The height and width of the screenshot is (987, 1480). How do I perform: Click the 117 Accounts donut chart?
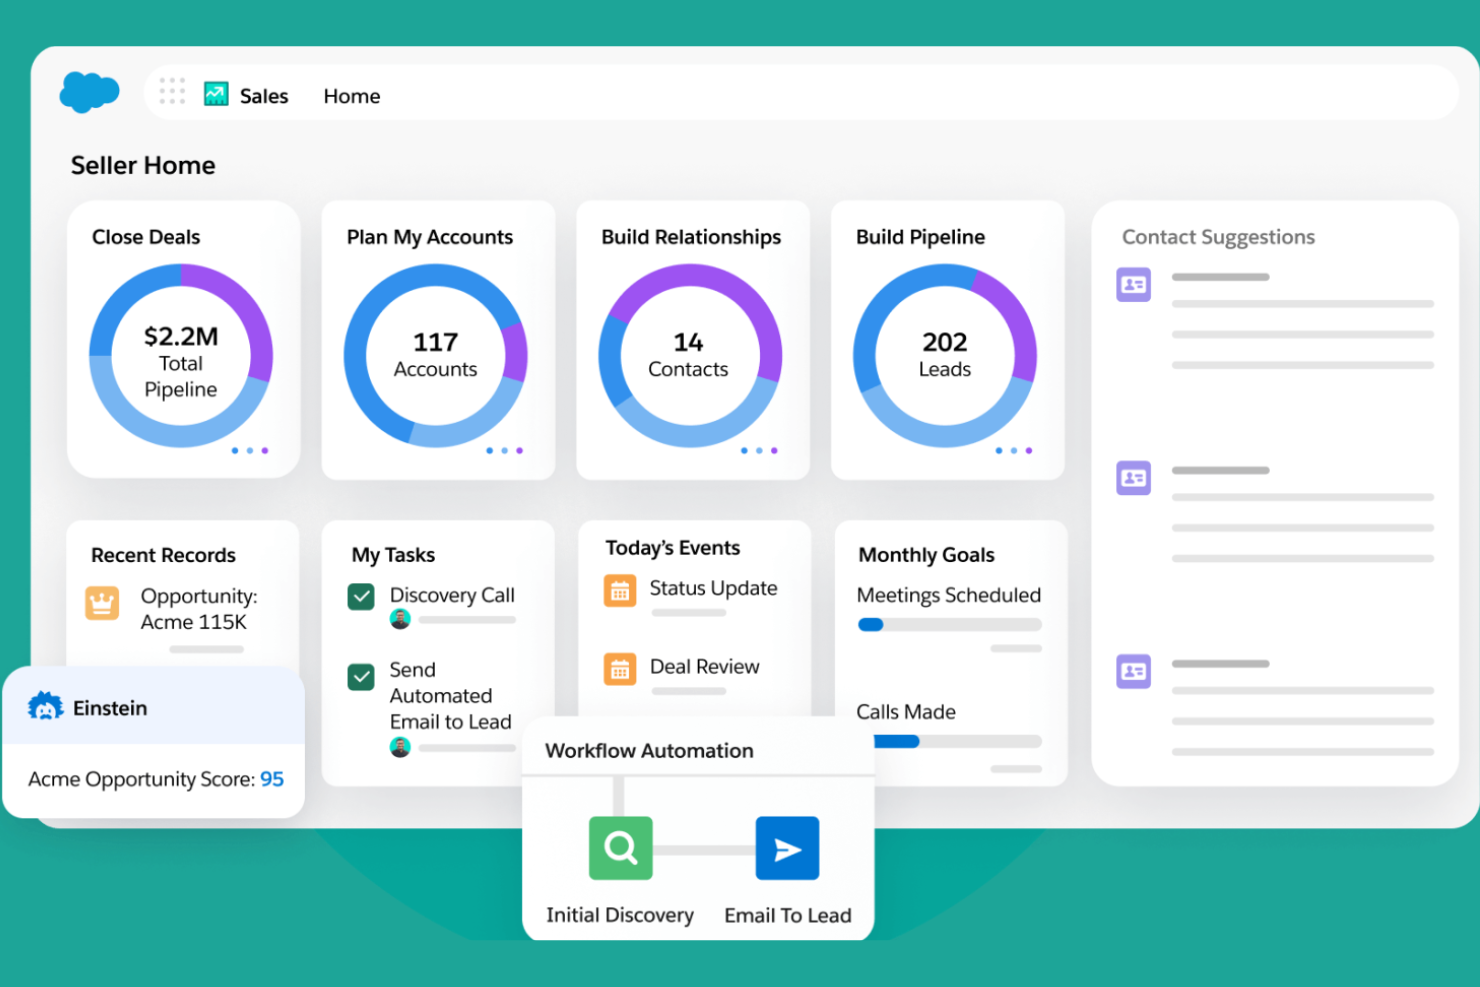pyautogui.click(x=436, y=355)
